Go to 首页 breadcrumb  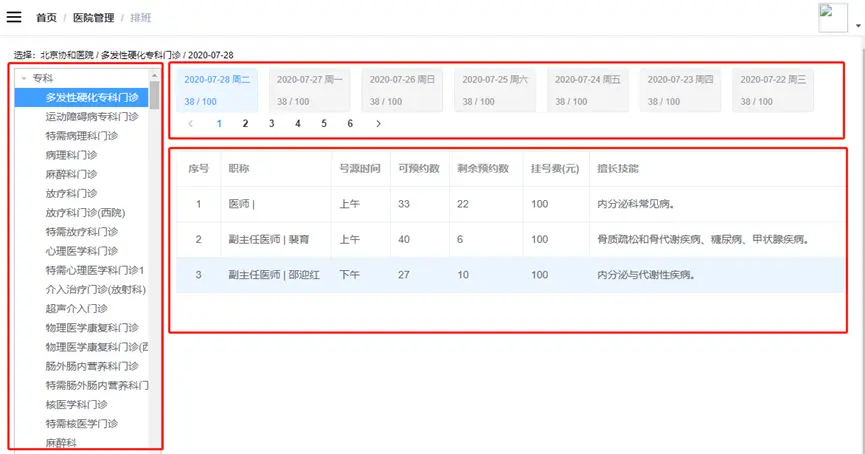[x=46, y=18]
